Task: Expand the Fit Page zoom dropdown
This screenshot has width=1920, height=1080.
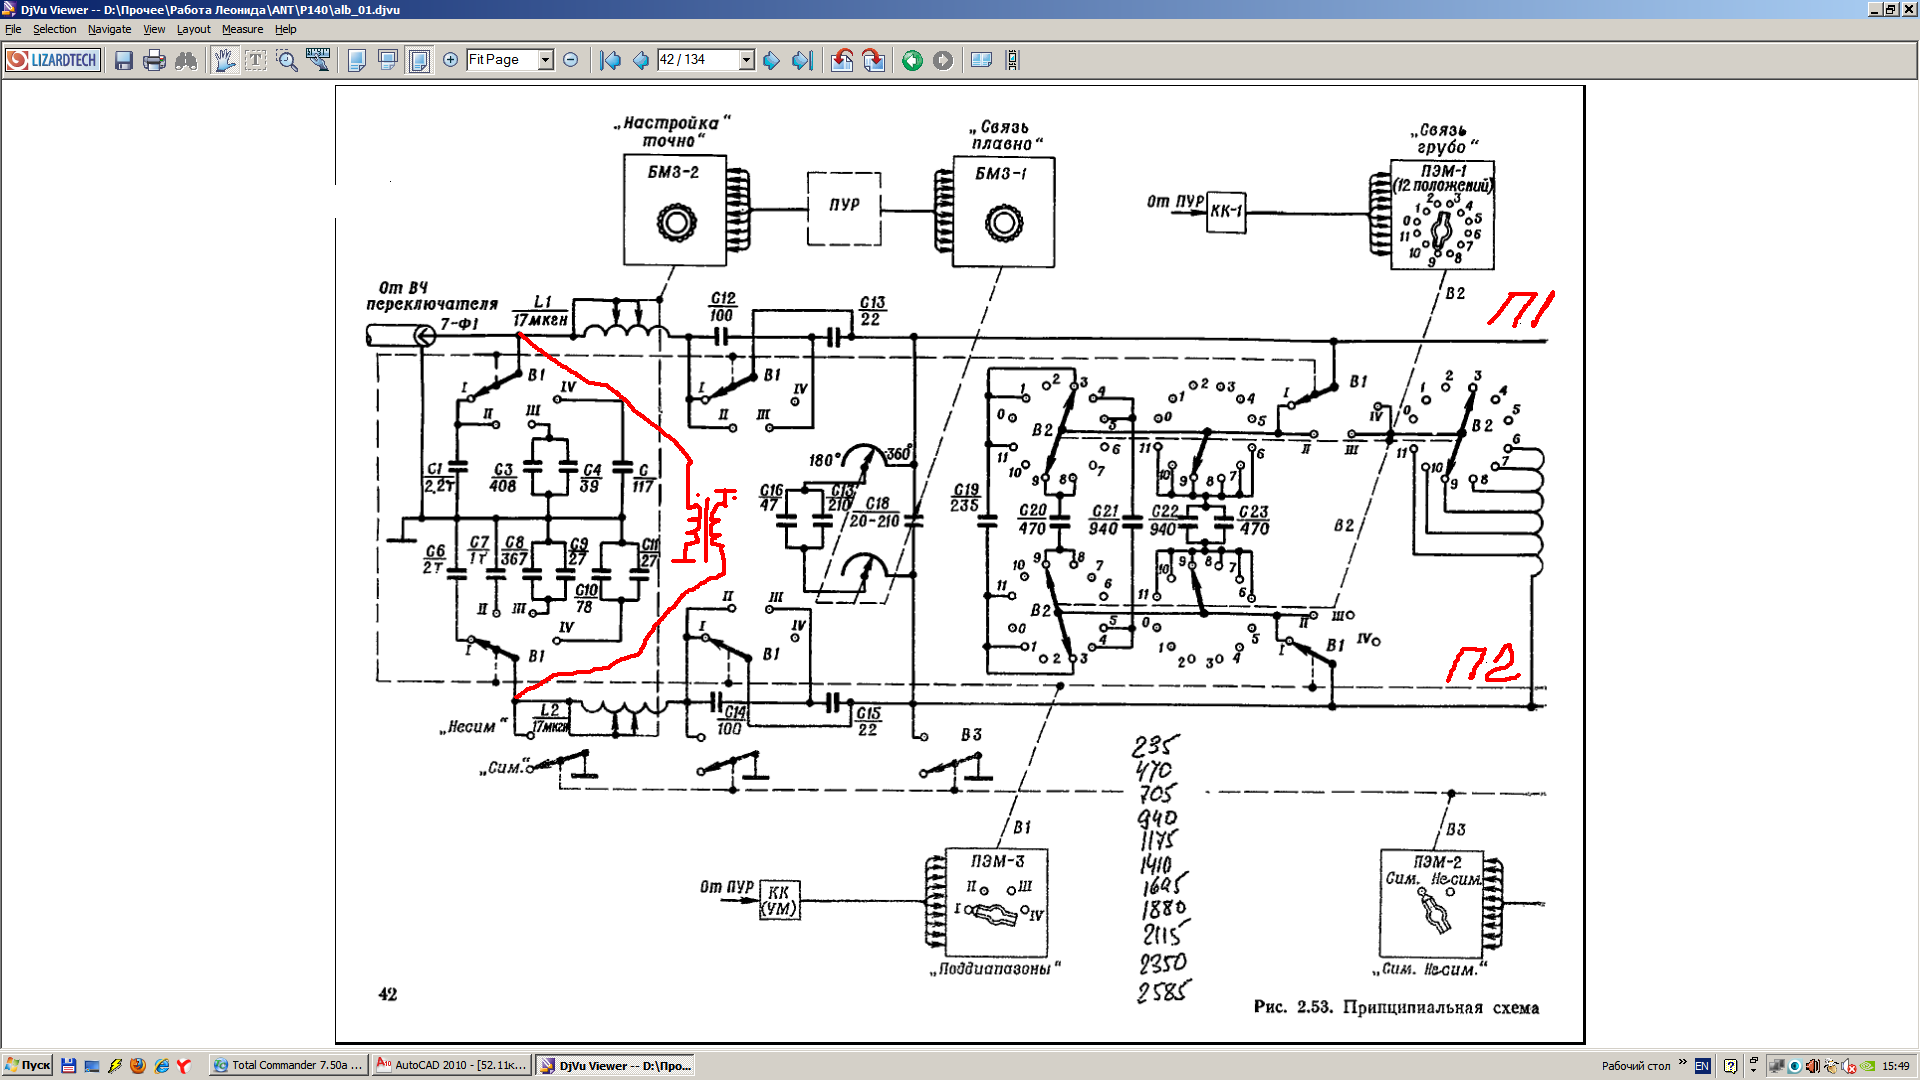Action: pos(545,60)
